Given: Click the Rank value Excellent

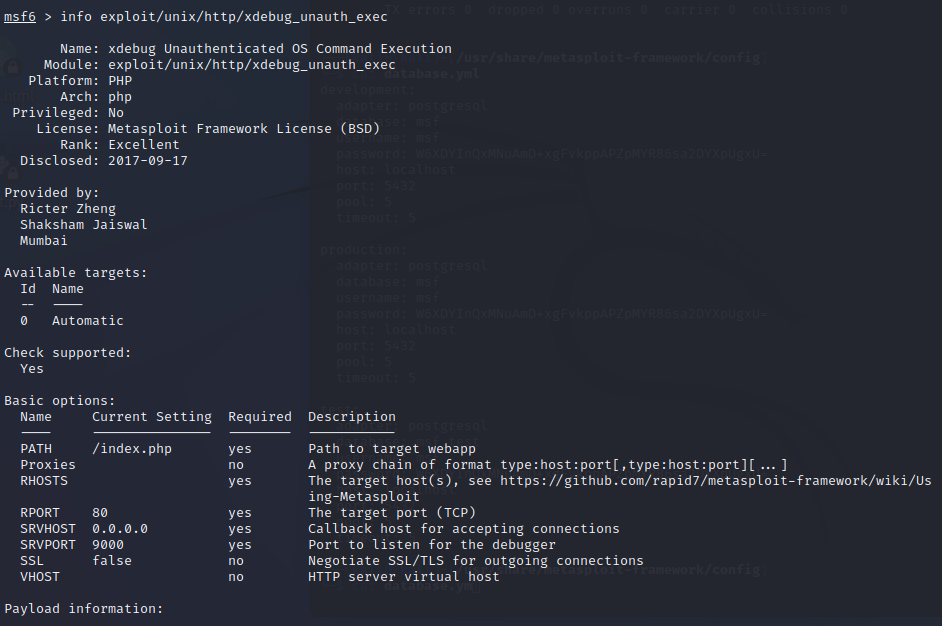Looking at the screenshot, I should point(144,145).
